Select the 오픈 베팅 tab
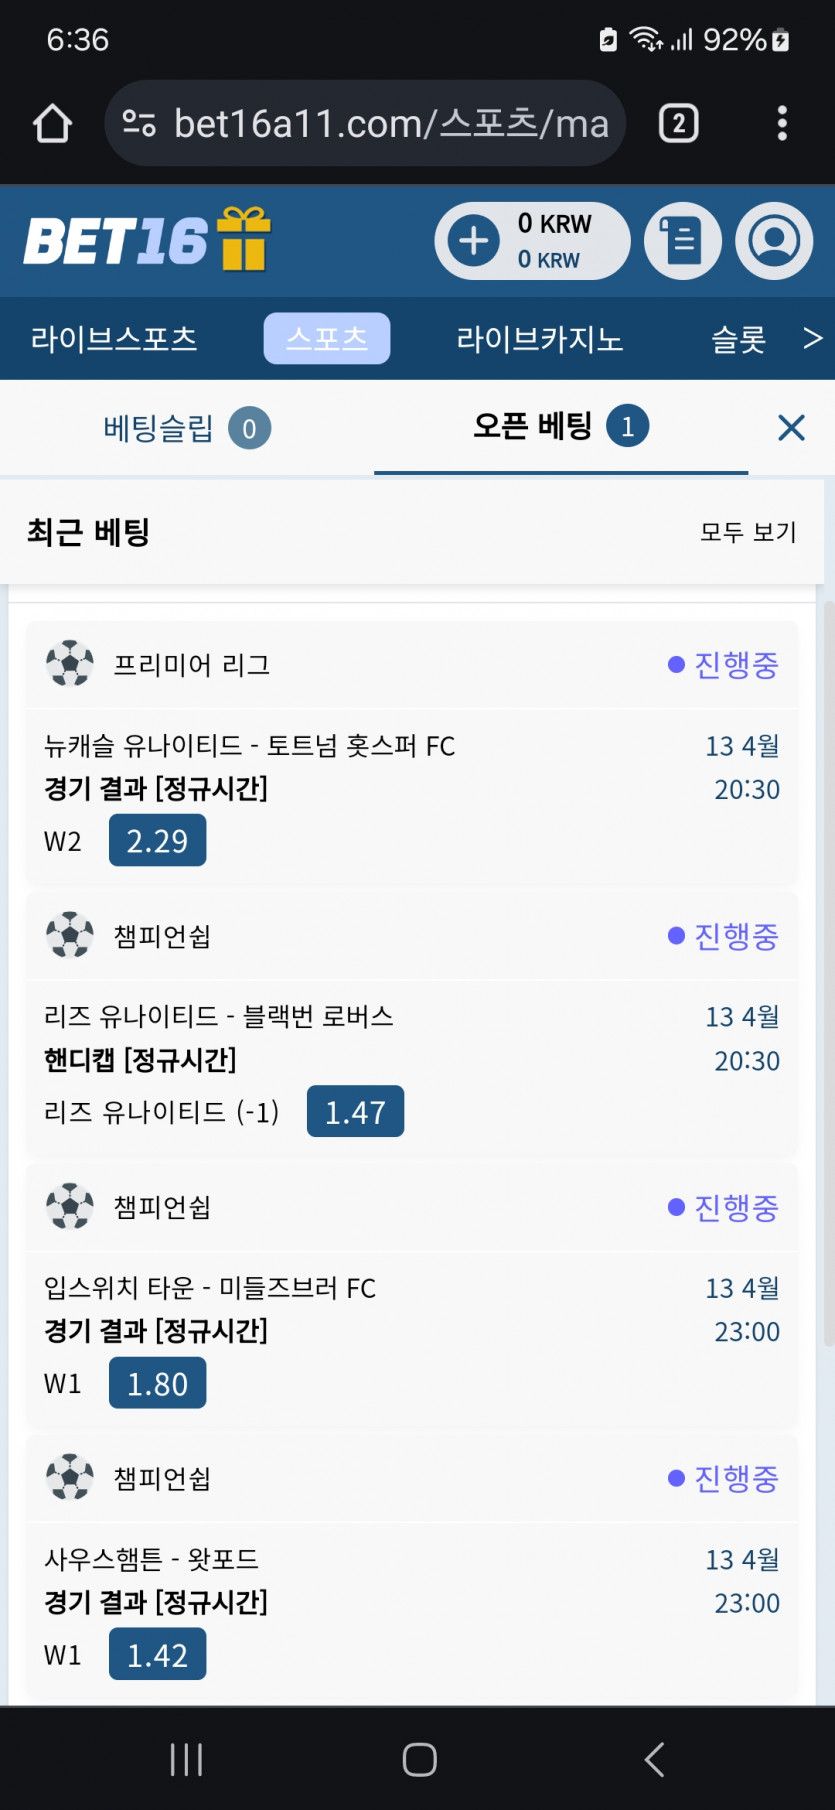This screenshot has width=835, height=1810. pyautogui.click(x=560, y=427)
